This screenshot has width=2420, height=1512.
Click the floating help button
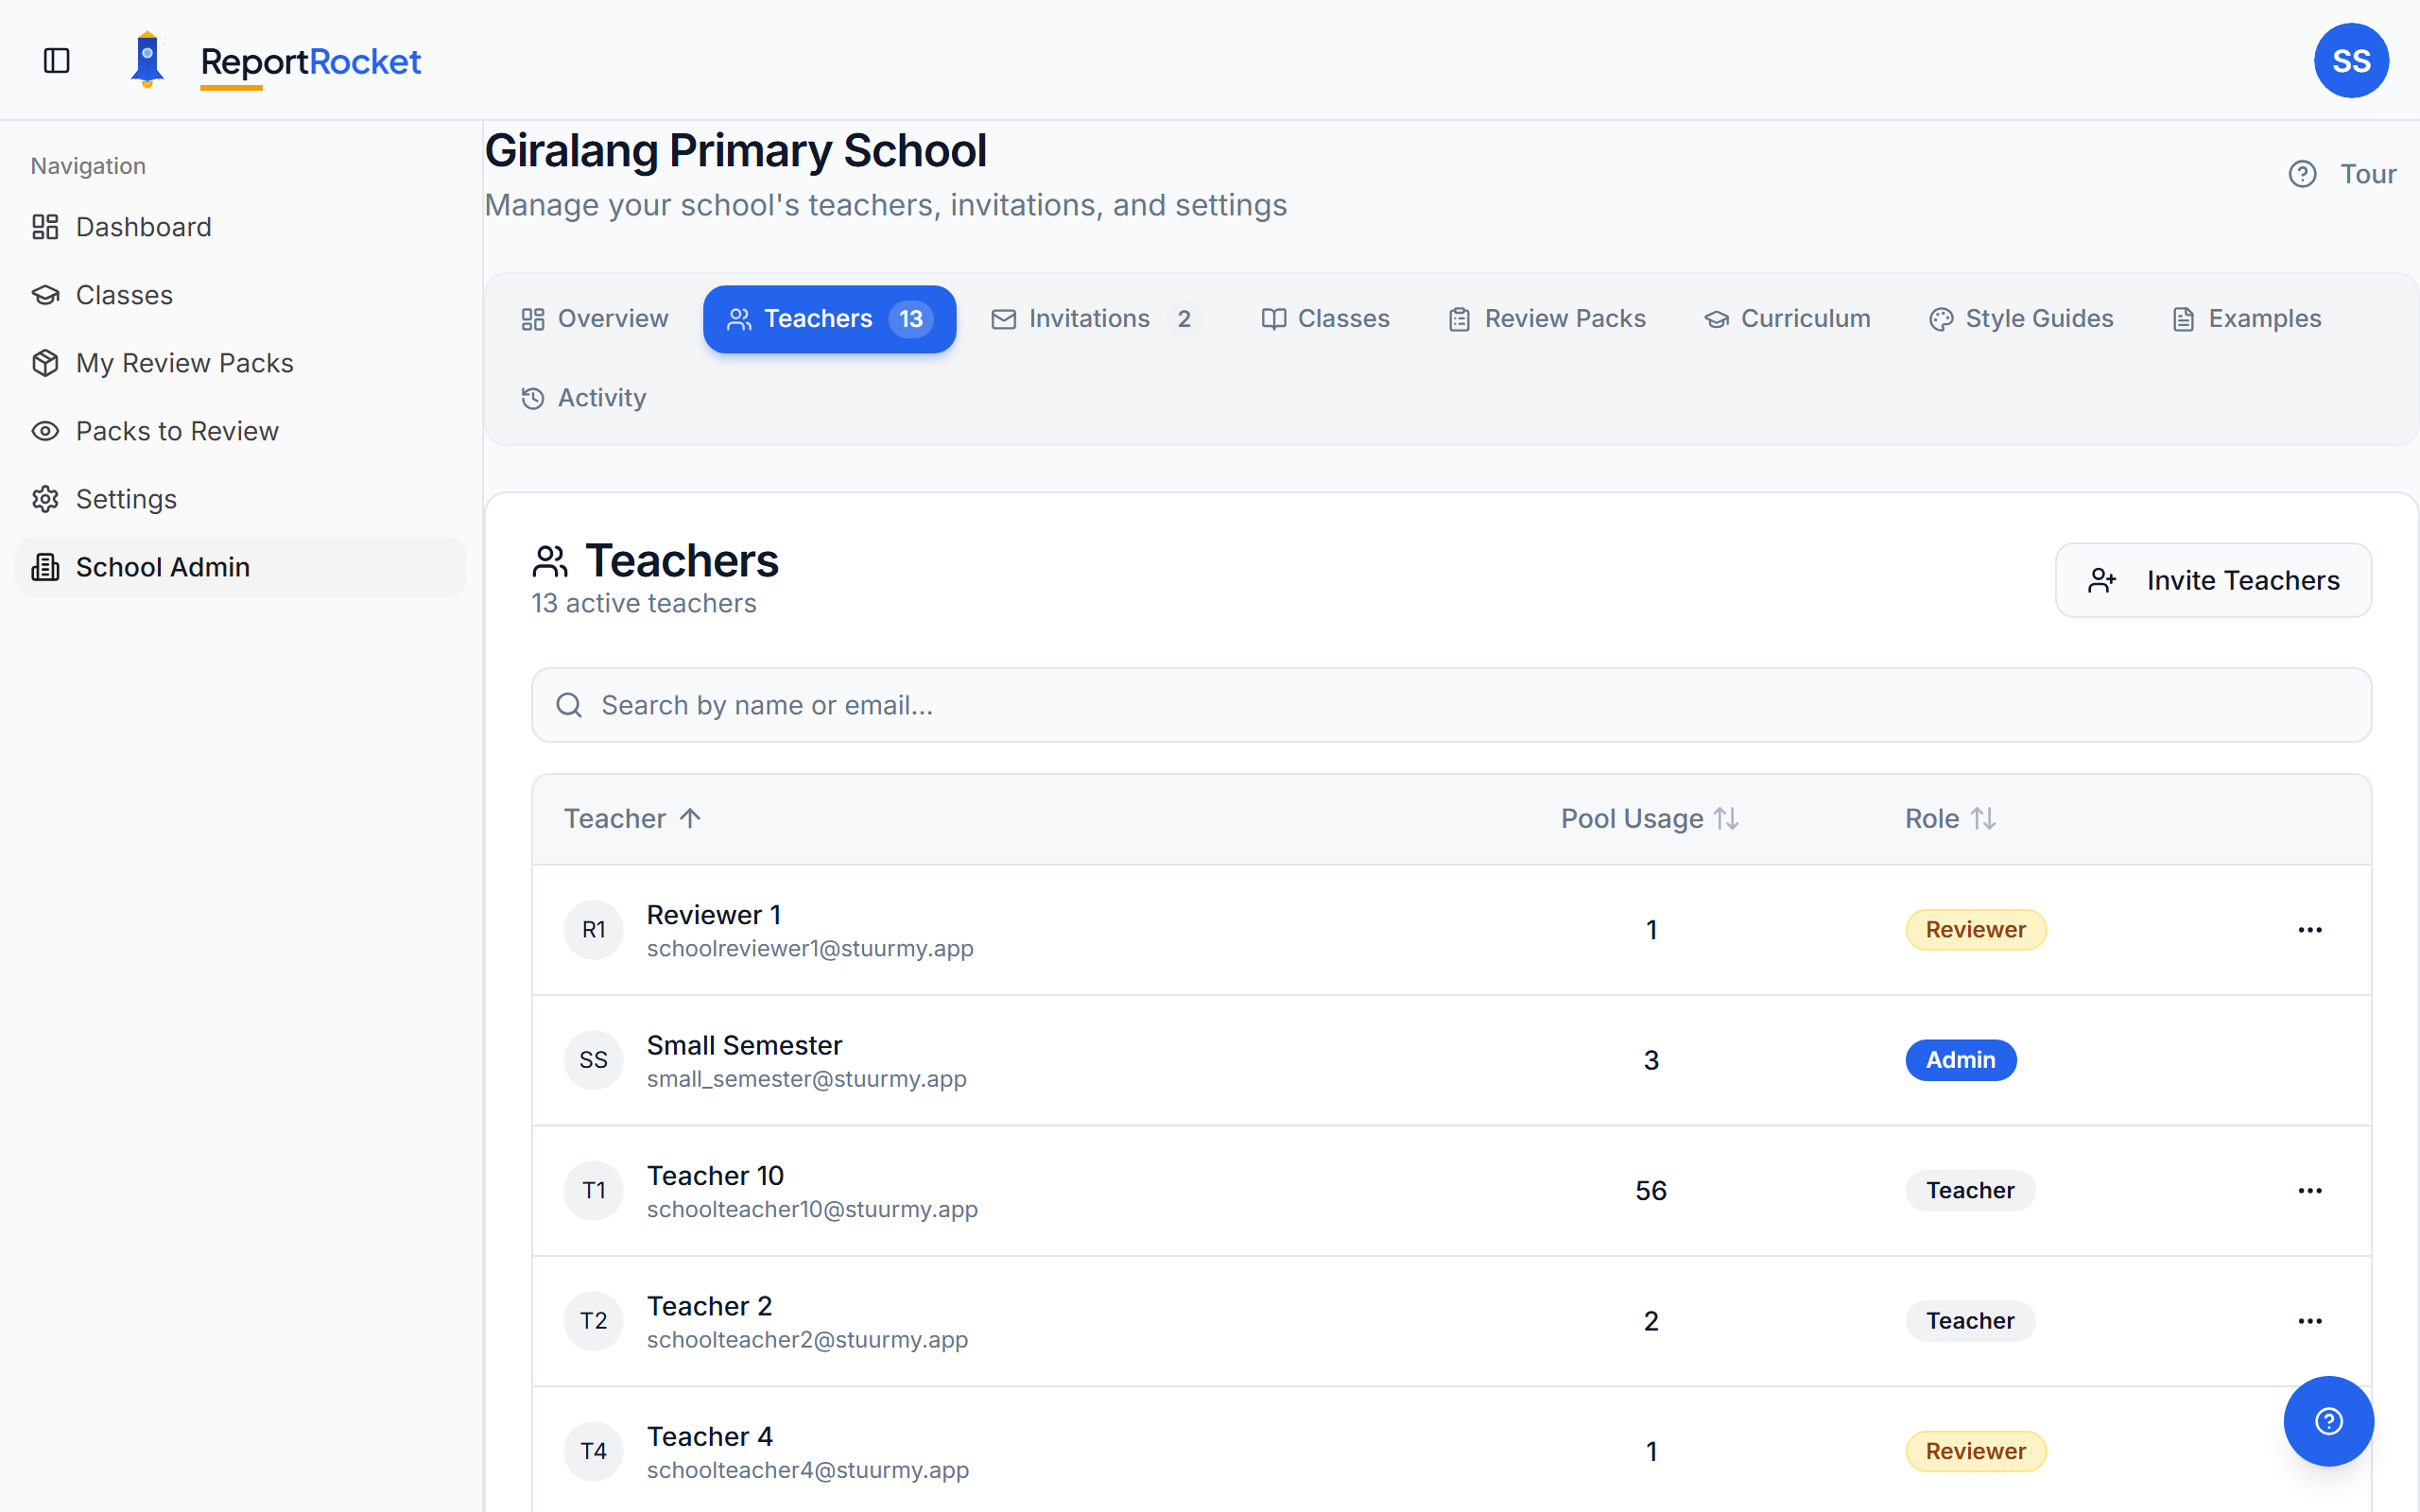click(x=2329, y=1420)
